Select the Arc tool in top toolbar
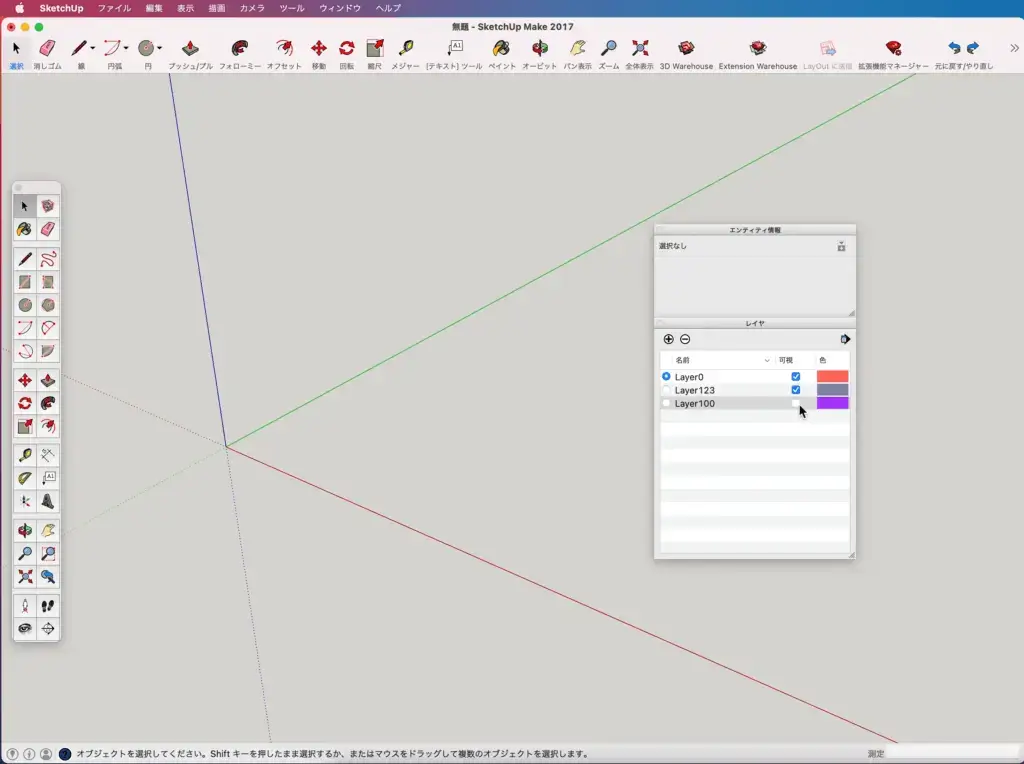The width and height of the screenshot is (1024, 764). pyautogui.click(x=112, y=48)
